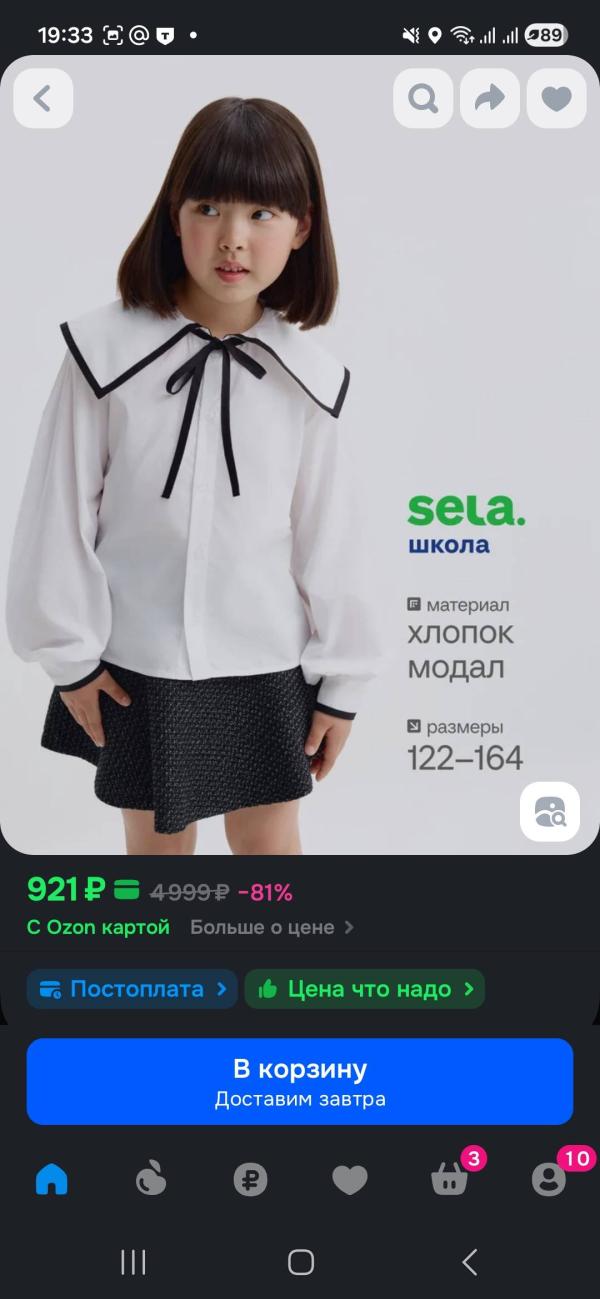
Task: Go back using the top-left arrow
Action: pyautogui.click(x=43, y=98)
